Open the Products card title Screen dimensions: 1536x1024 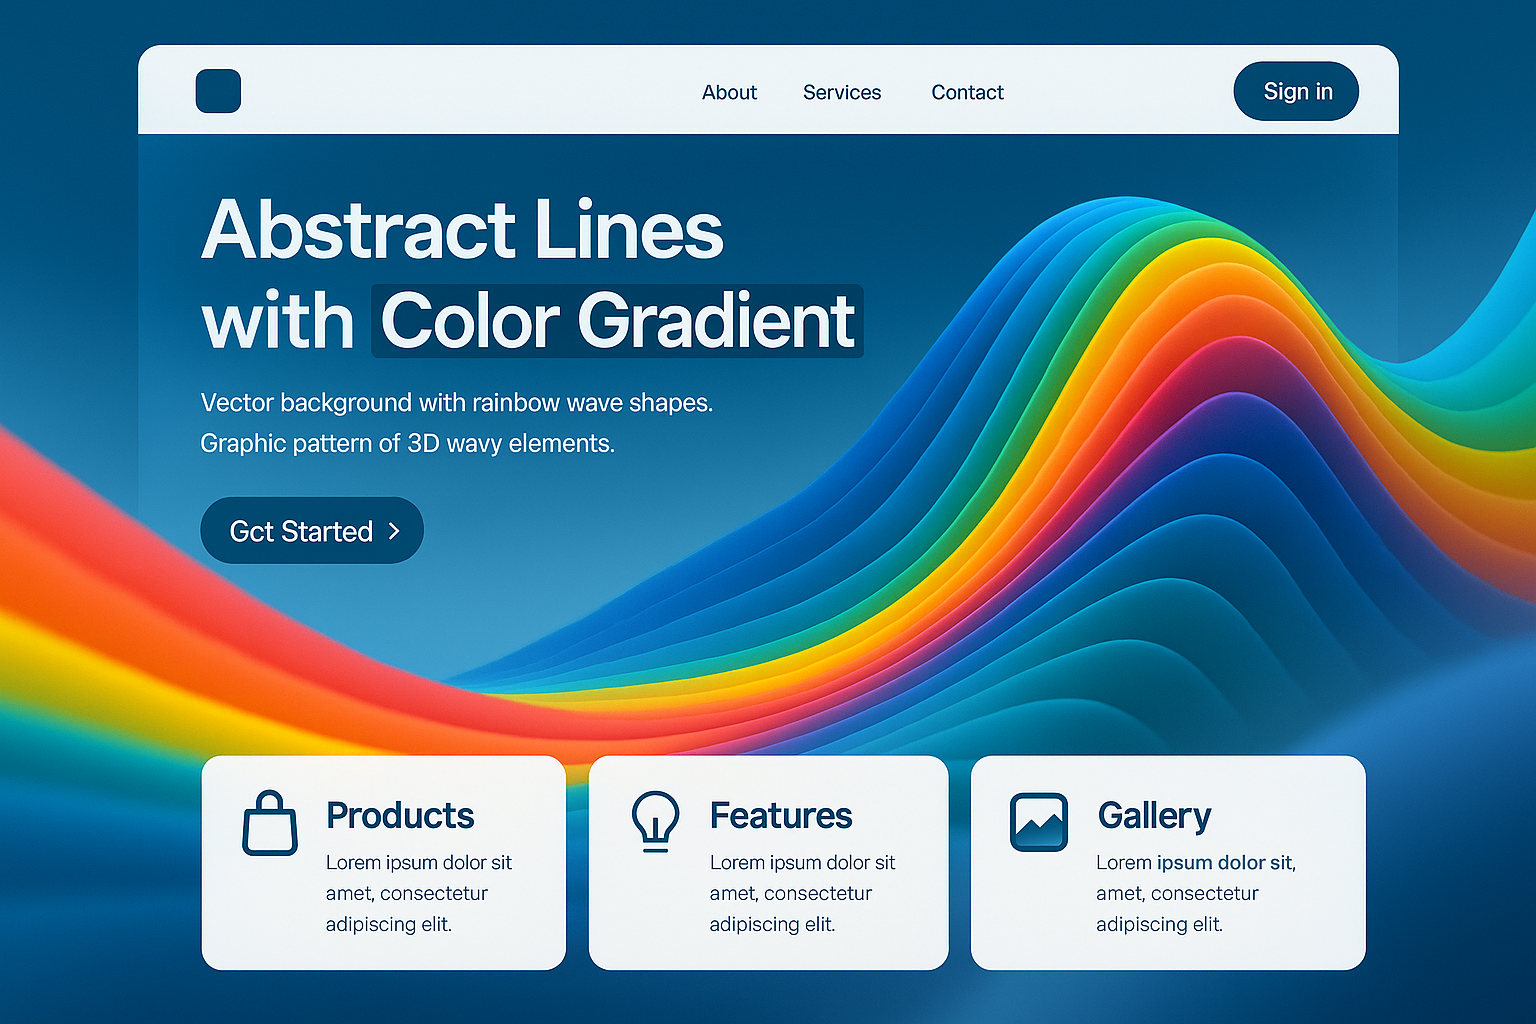pos(400,816)
